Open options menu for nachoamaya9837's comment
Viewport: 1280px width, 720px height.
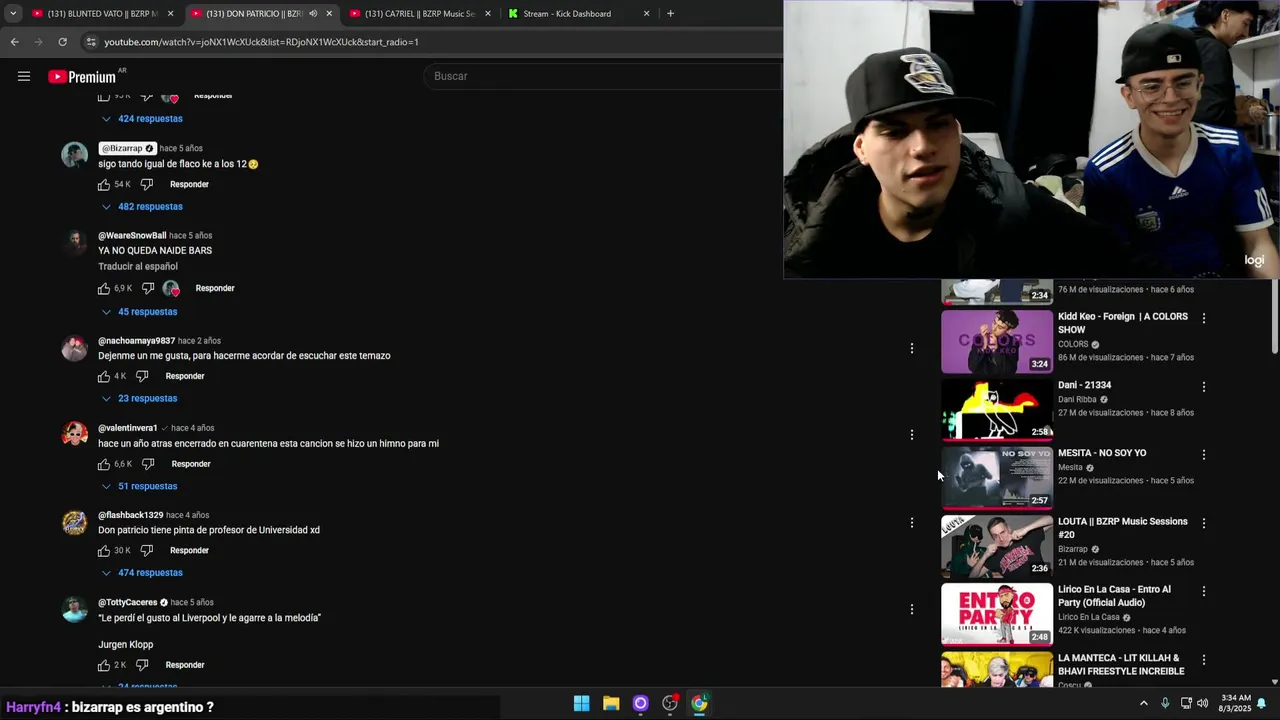coord(911,348)
